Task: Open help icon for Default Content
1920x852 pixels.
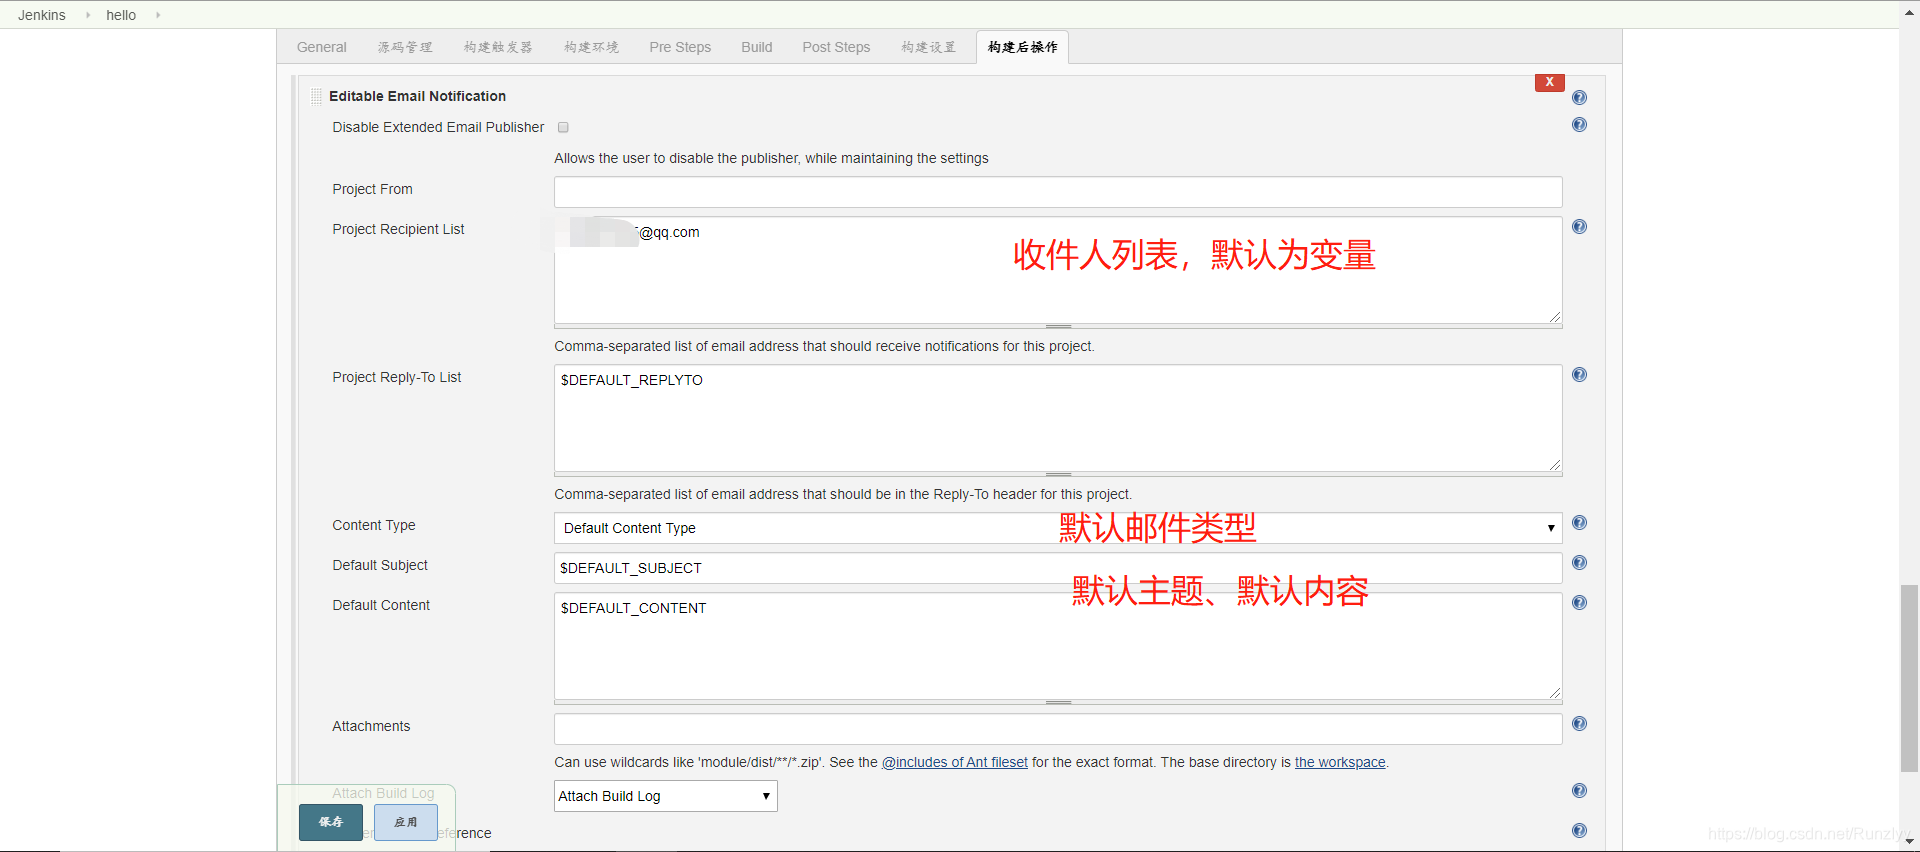Action: click(1579, 603)
